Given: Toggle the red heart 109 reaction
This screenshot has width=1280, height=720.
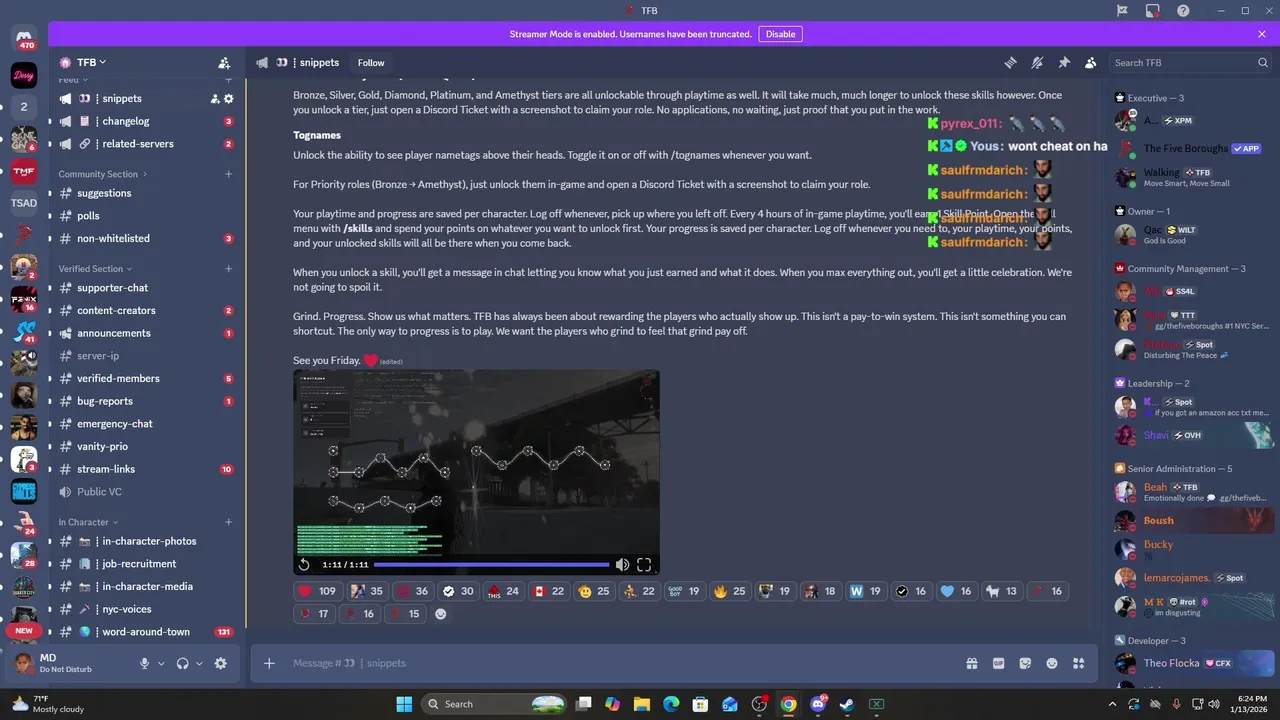Looking at the screenshot, I should [316, 591].
